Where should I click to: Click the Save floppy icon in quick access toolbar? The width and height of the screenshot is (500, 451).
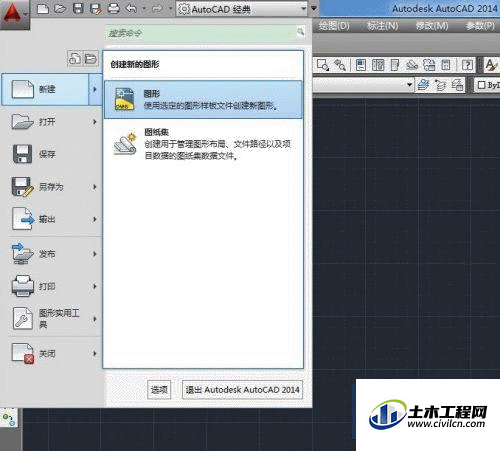(78, 8)
